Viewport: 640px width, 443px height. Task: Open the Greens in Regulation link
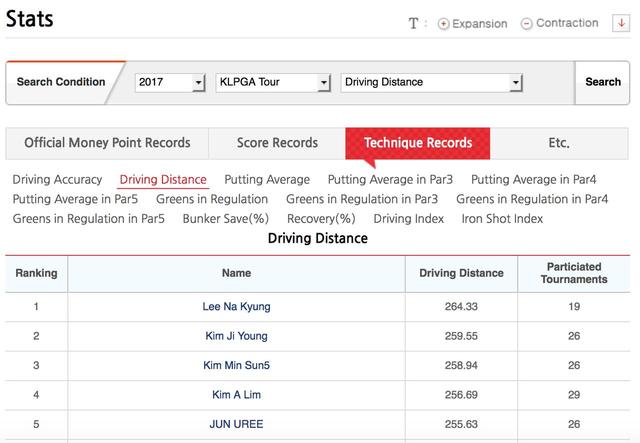click(x=212, y=199)
